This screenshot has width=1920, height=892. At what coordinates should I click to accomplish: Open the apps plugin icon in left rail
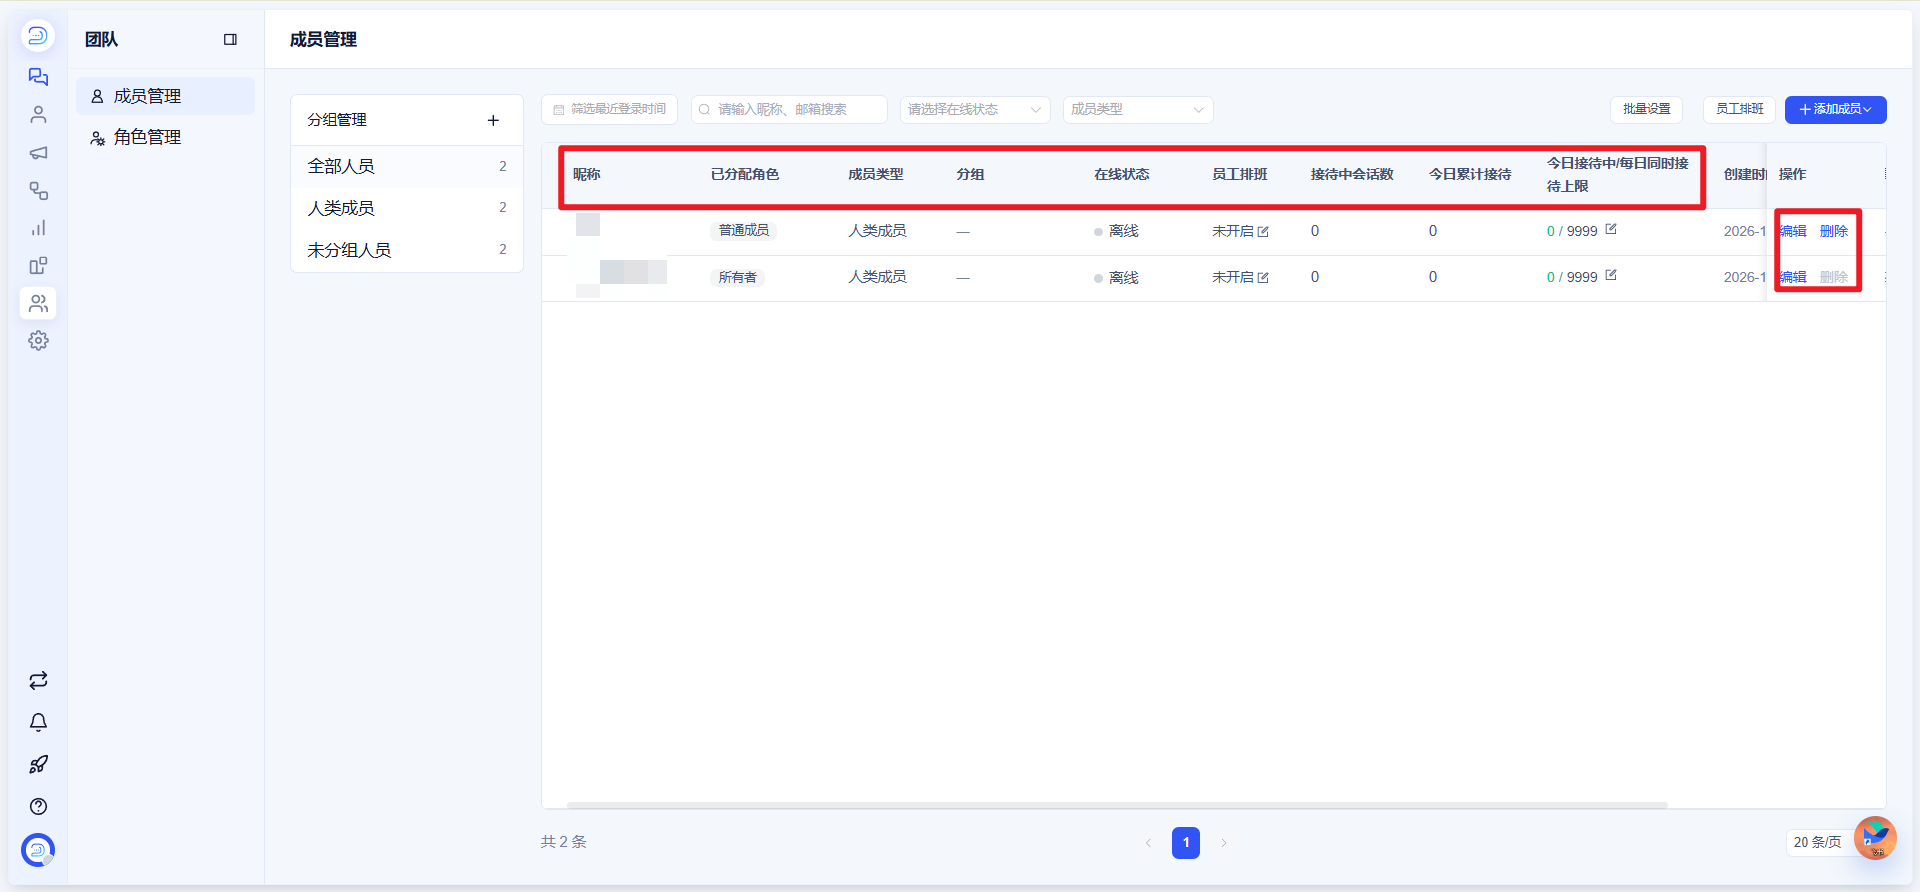38,266
